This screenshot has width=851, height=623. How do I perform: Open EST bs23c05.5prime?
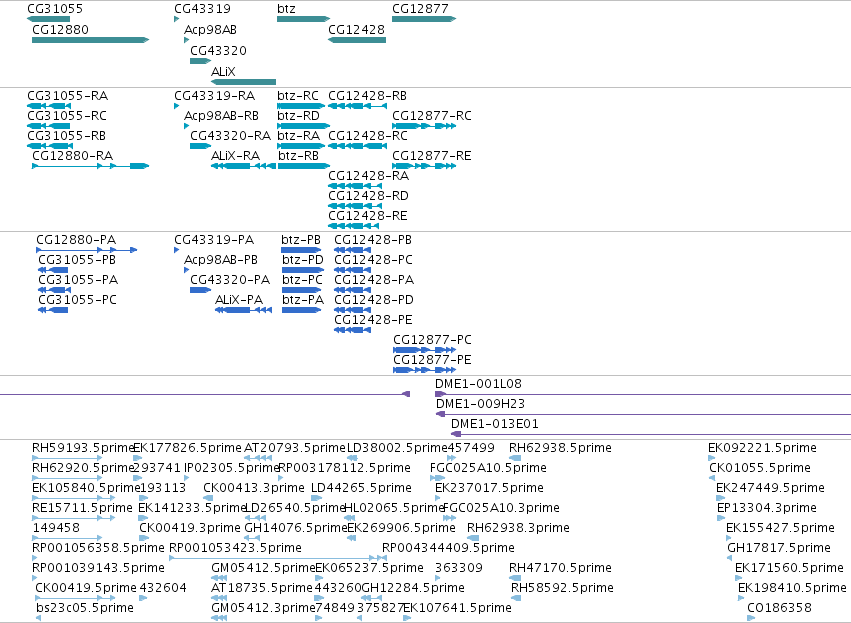(85, 608)
